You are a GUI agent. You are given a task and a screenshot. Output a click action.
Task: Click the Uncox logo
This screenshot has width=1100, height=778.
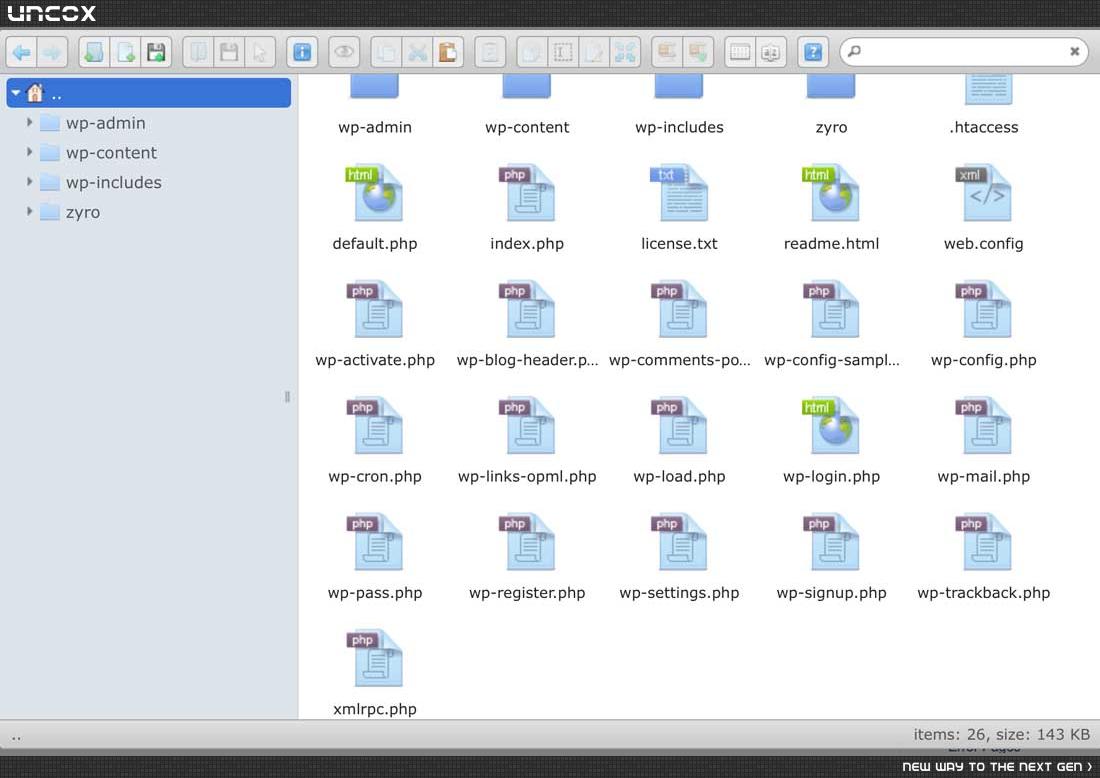click(51, 13)
